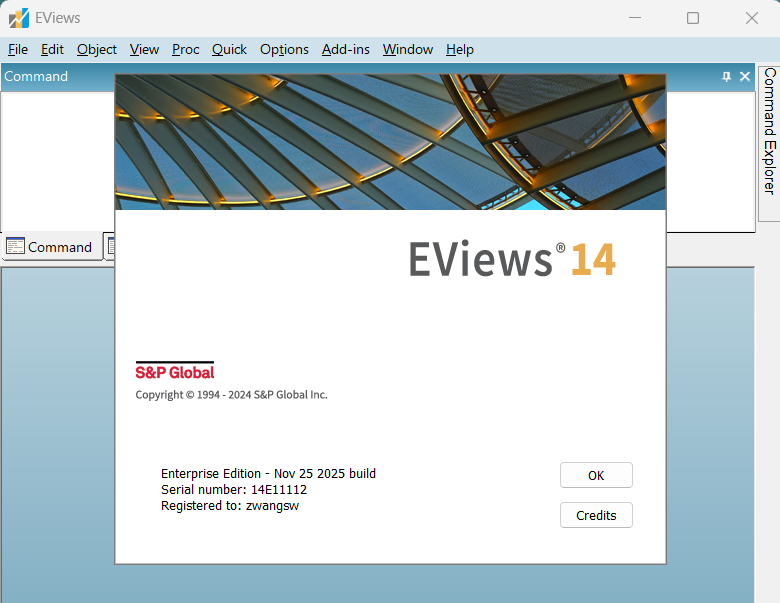This screenshot has height=603, width=780.
Task: Open the Proc menu
Action: [186, 49]
